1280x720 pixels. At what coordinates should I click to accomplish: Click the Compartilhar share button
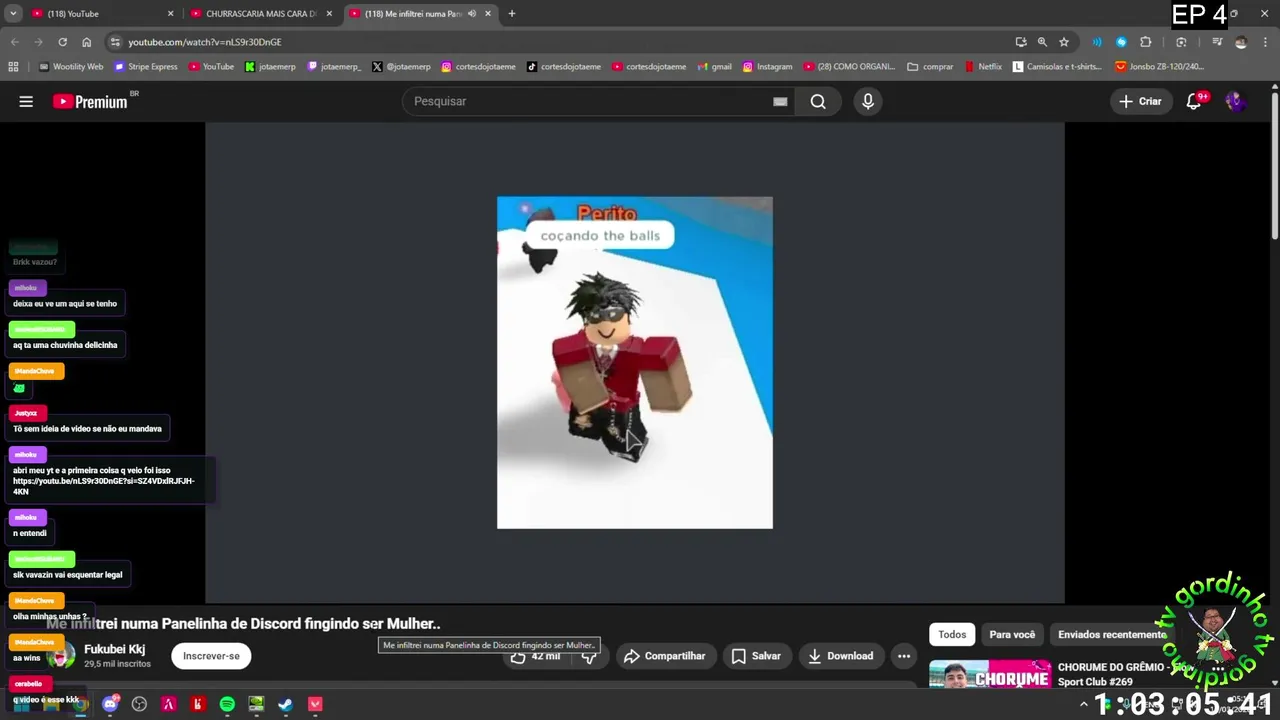tap(664, 656)
